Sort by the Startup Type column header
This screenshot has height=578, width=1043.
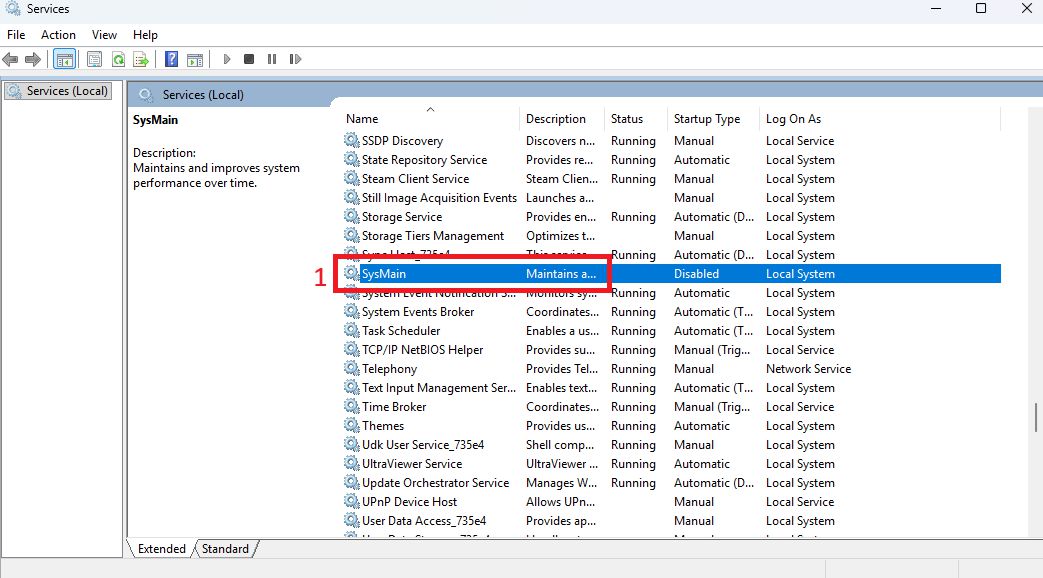coord(706,119)
